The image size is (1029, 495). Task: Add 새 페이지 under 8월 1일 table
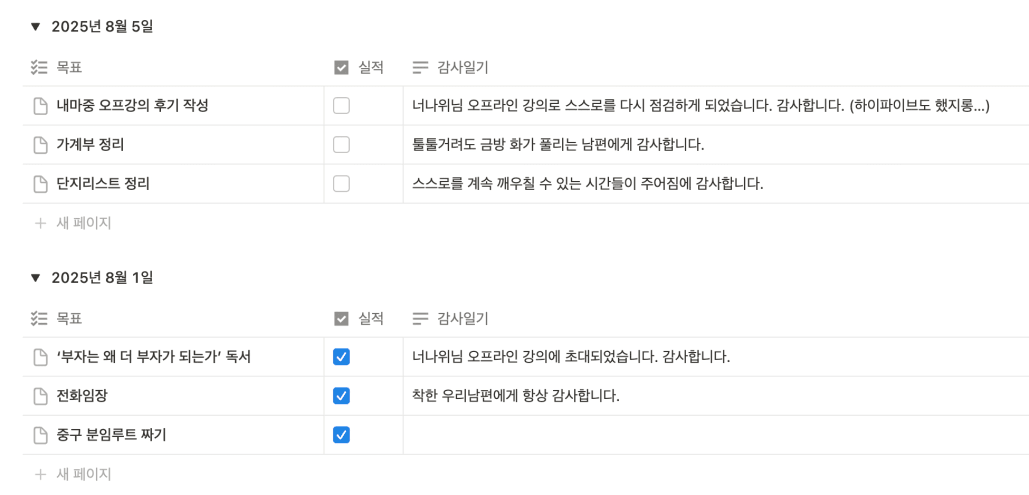click(x=73, y=474)
